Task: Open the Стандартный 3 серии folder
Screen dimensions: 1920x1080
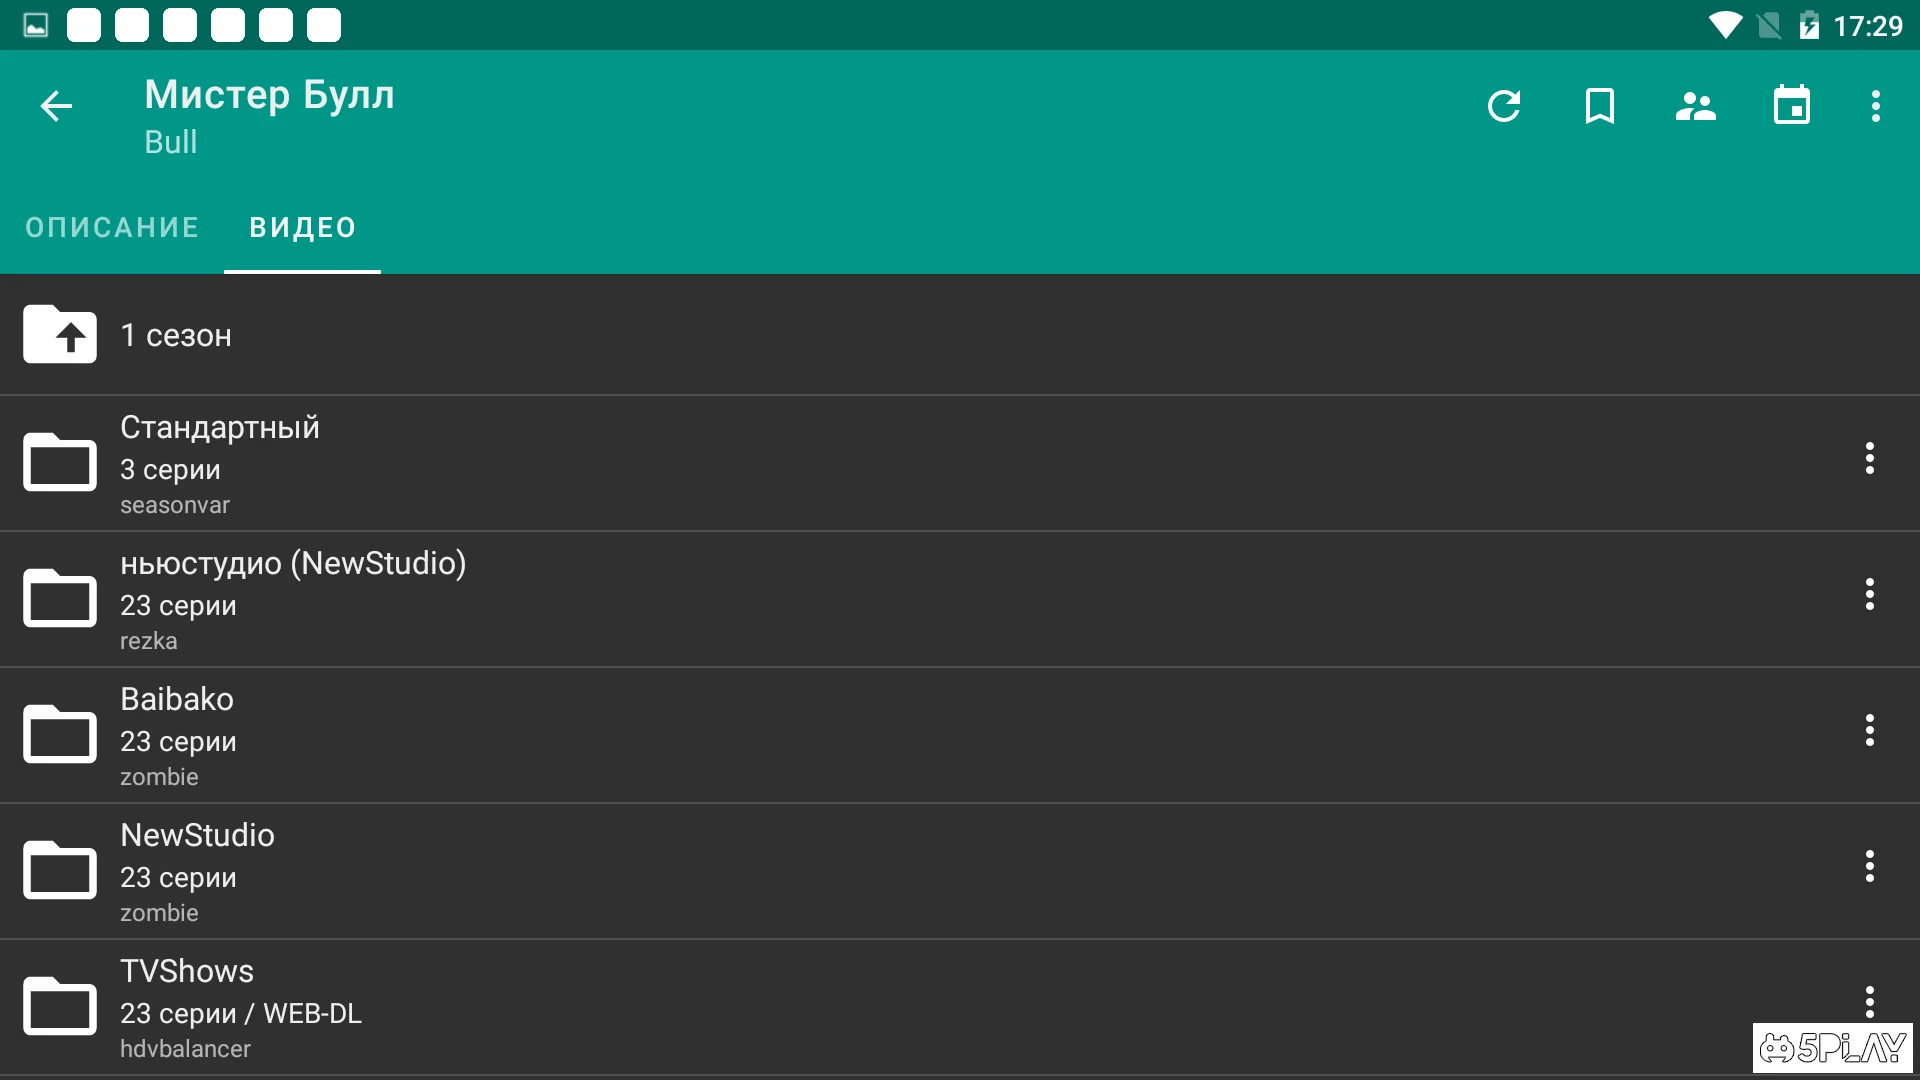Action: click(220, 463)
